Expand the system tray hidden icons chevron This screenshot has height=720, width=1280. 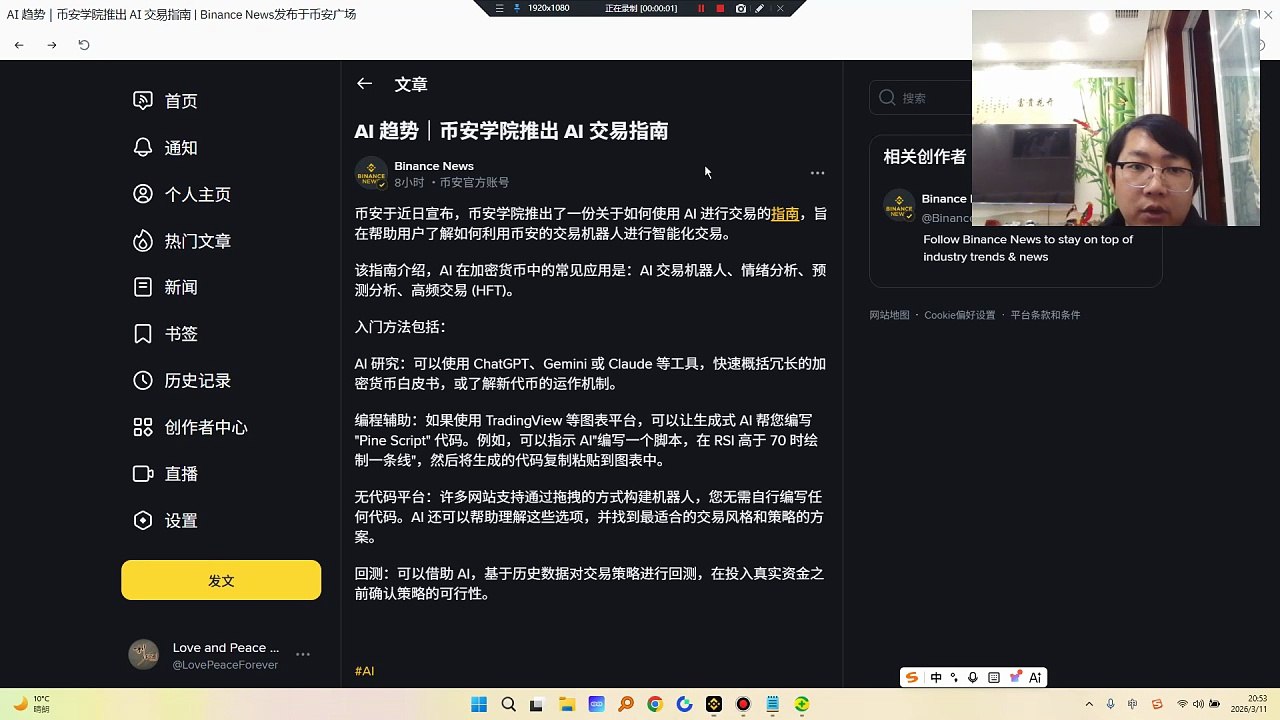tap(1089, 705)
